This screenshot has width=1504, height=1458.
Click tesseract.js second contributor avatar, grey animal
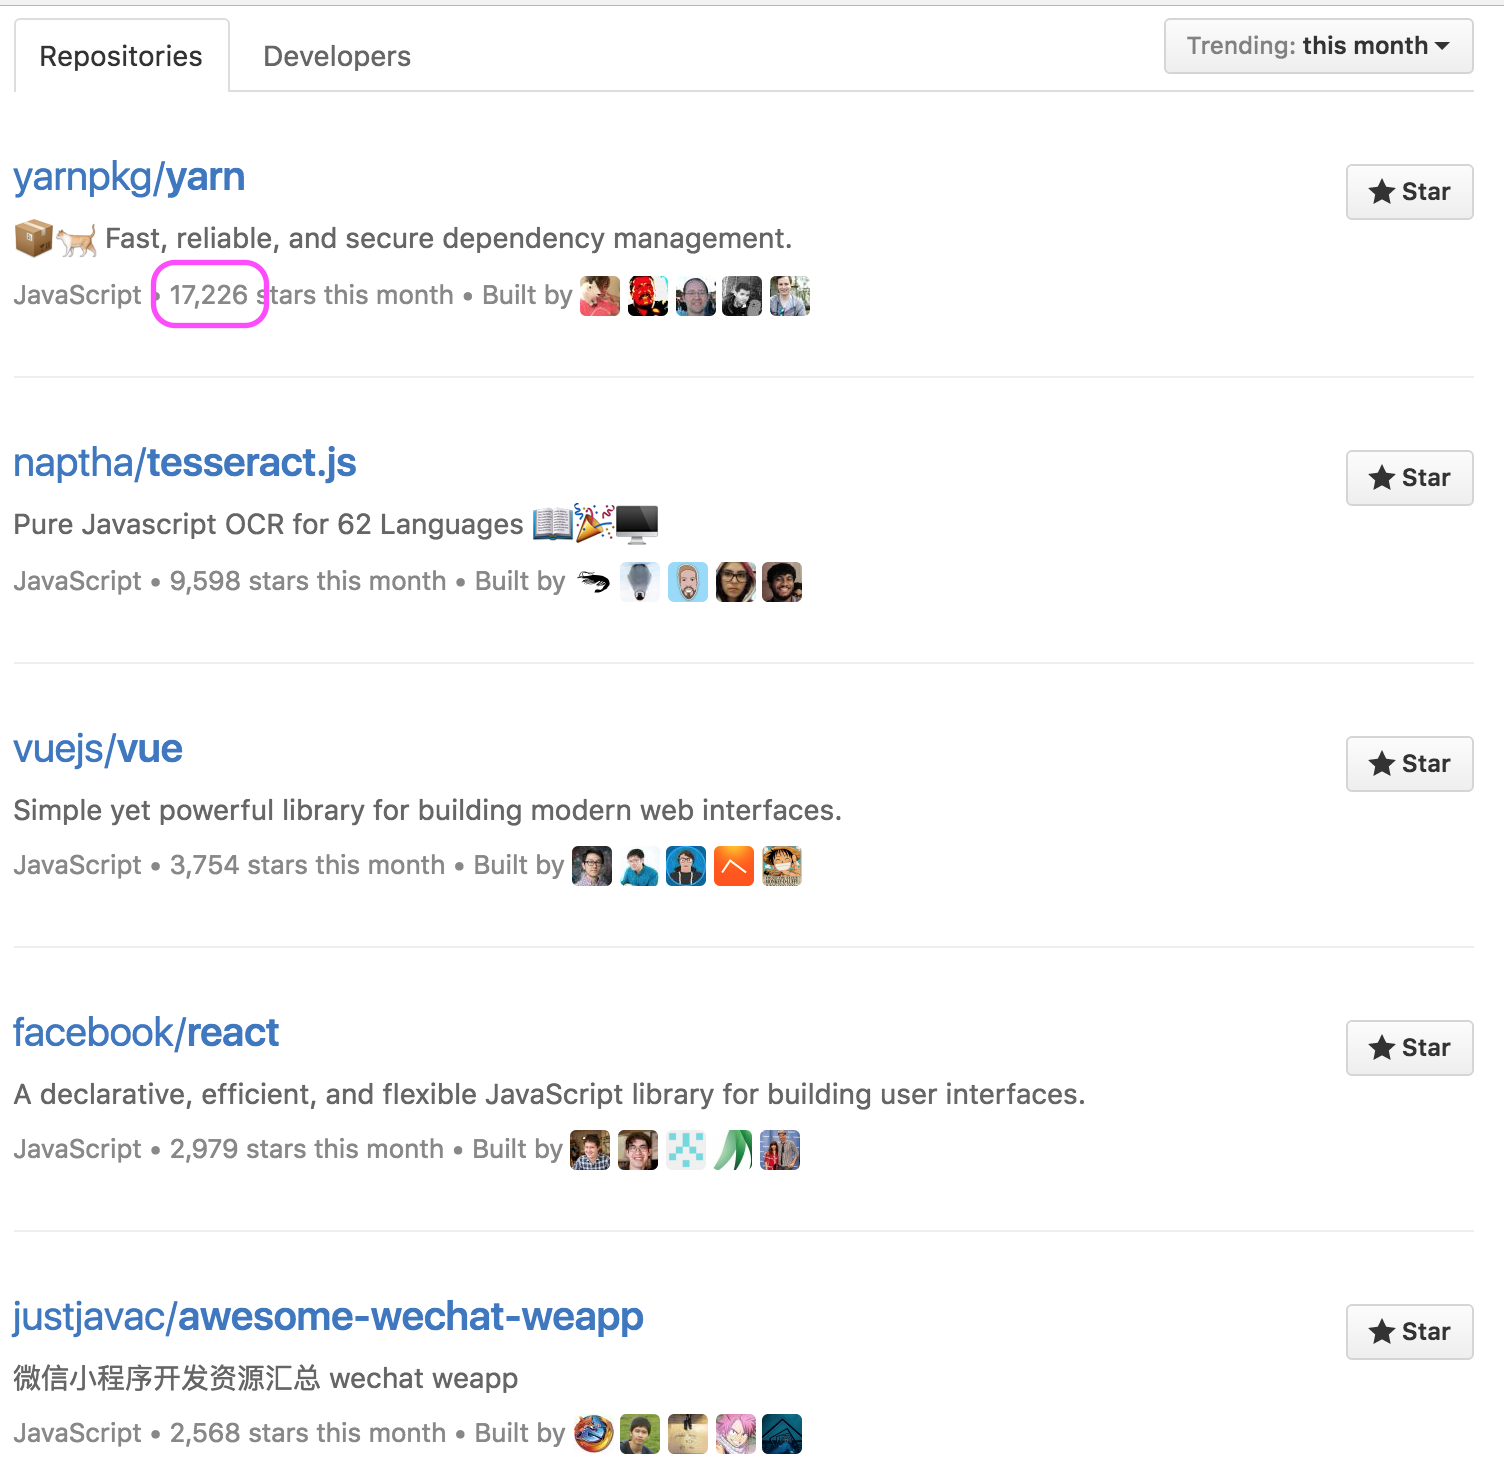coord(640,582)
